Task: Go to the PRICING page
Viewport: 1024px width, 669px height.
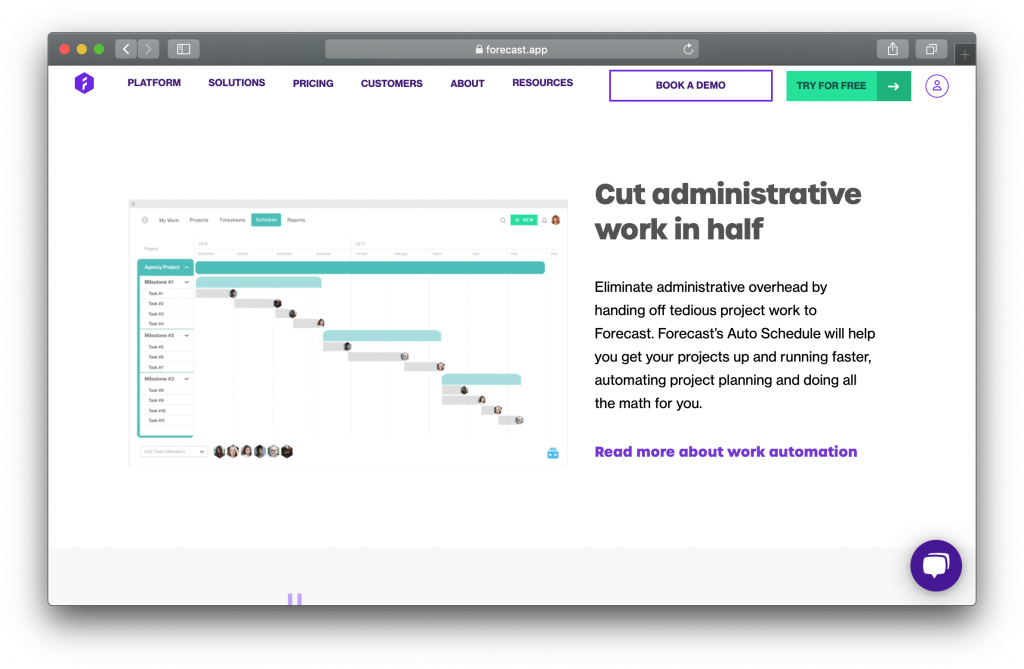Action: click(x=313, y=84)
